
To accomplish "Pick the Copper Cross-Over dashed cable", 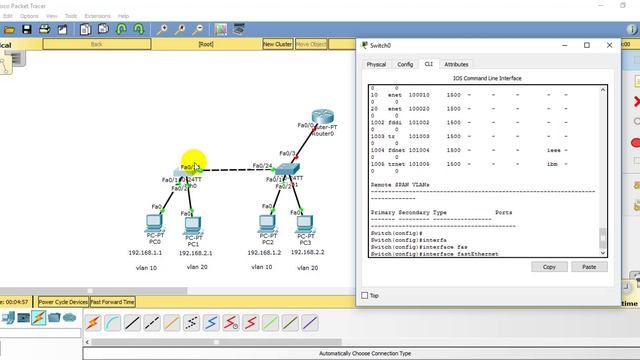I will [152, 323].
